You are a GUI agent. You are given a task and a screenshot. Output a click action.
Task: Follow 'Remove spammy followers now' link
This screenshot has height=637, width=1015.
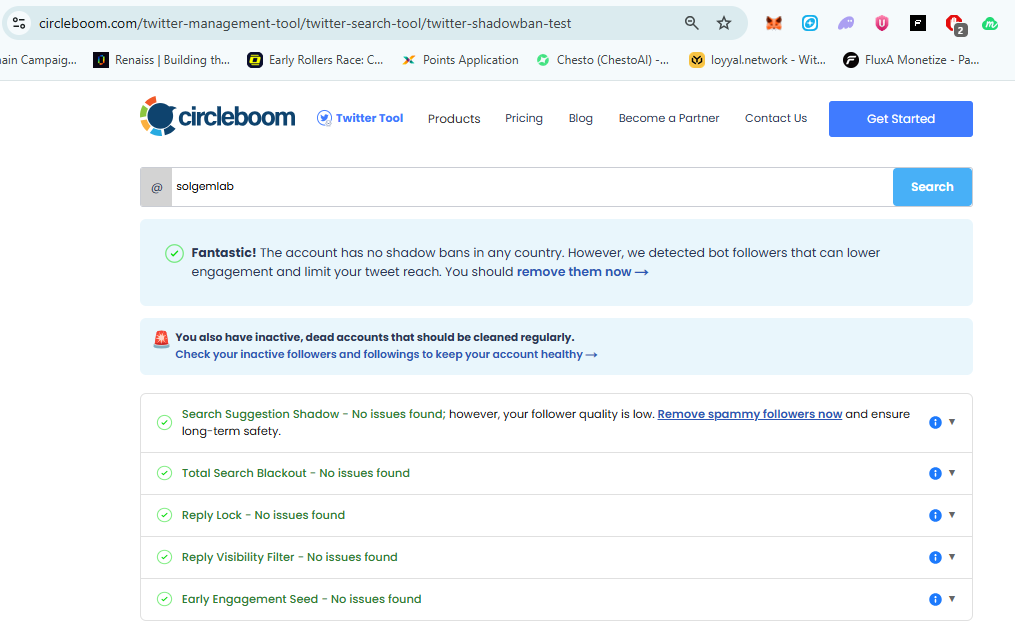click(750, 414)
